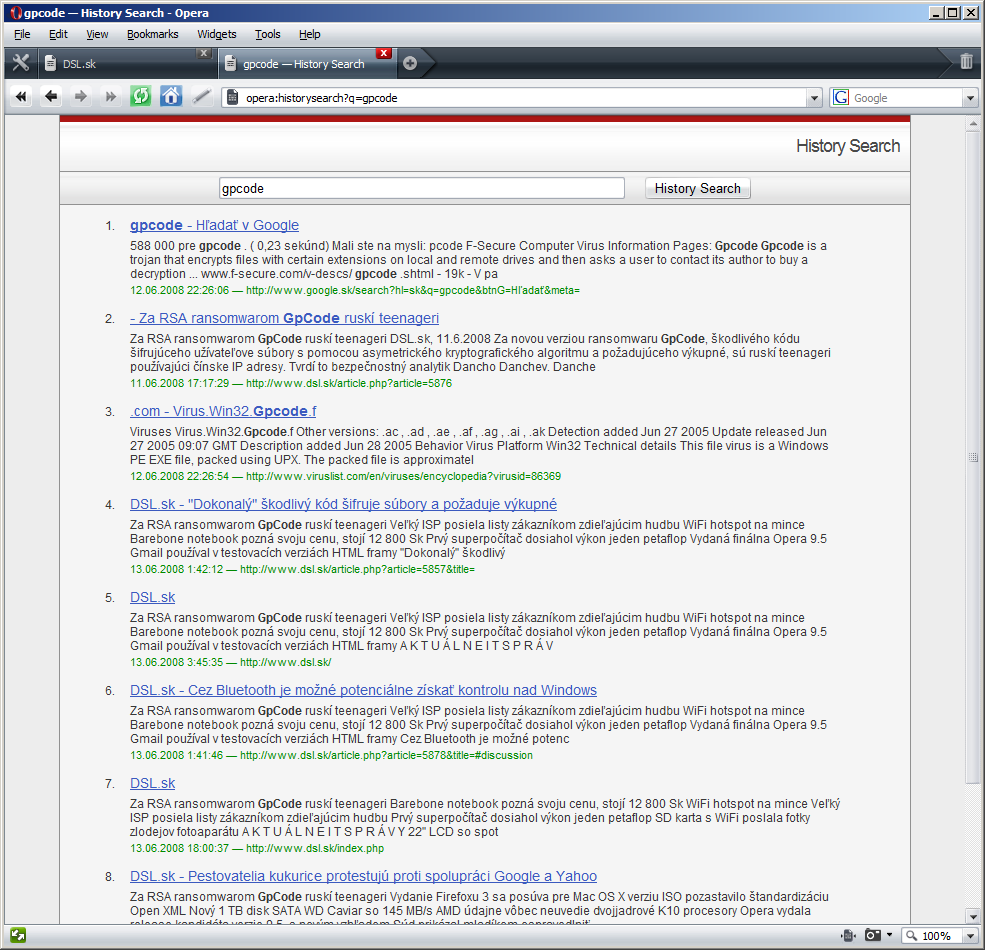Viewport: 985px width, 950px height.
Task: Open the camera options dropdown arrow
Action: (x=890, y=936)
